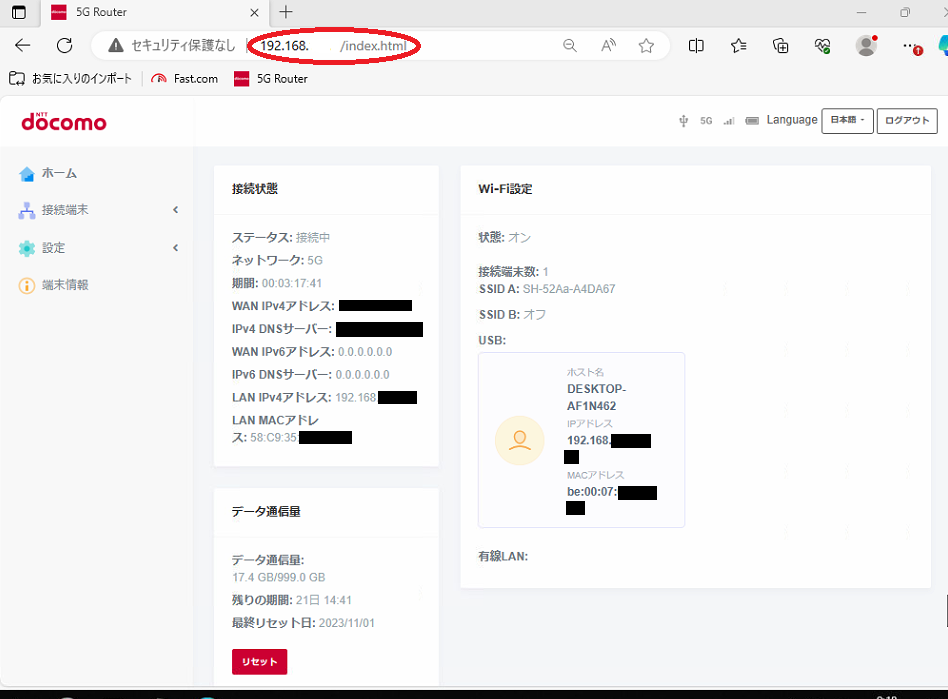This screenshot has width=948, height=699.
Task: Click the docomo logo
Action: (63, 122)
